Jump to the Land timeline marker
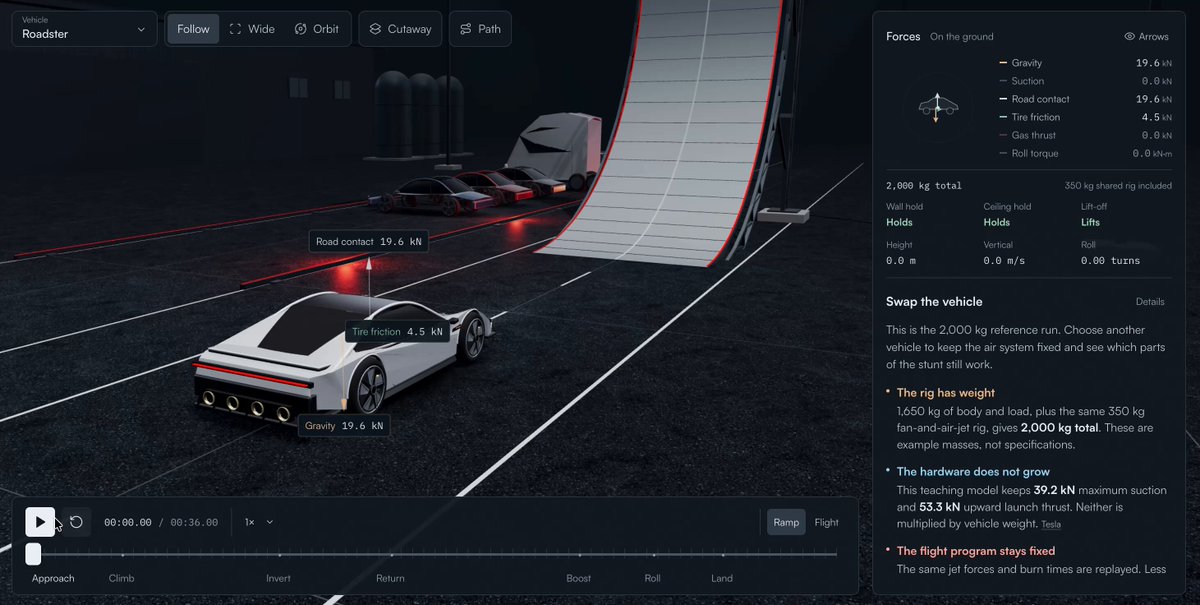Image resolution: width=1200 pixels, height=605 pixels. pos(722,578)
